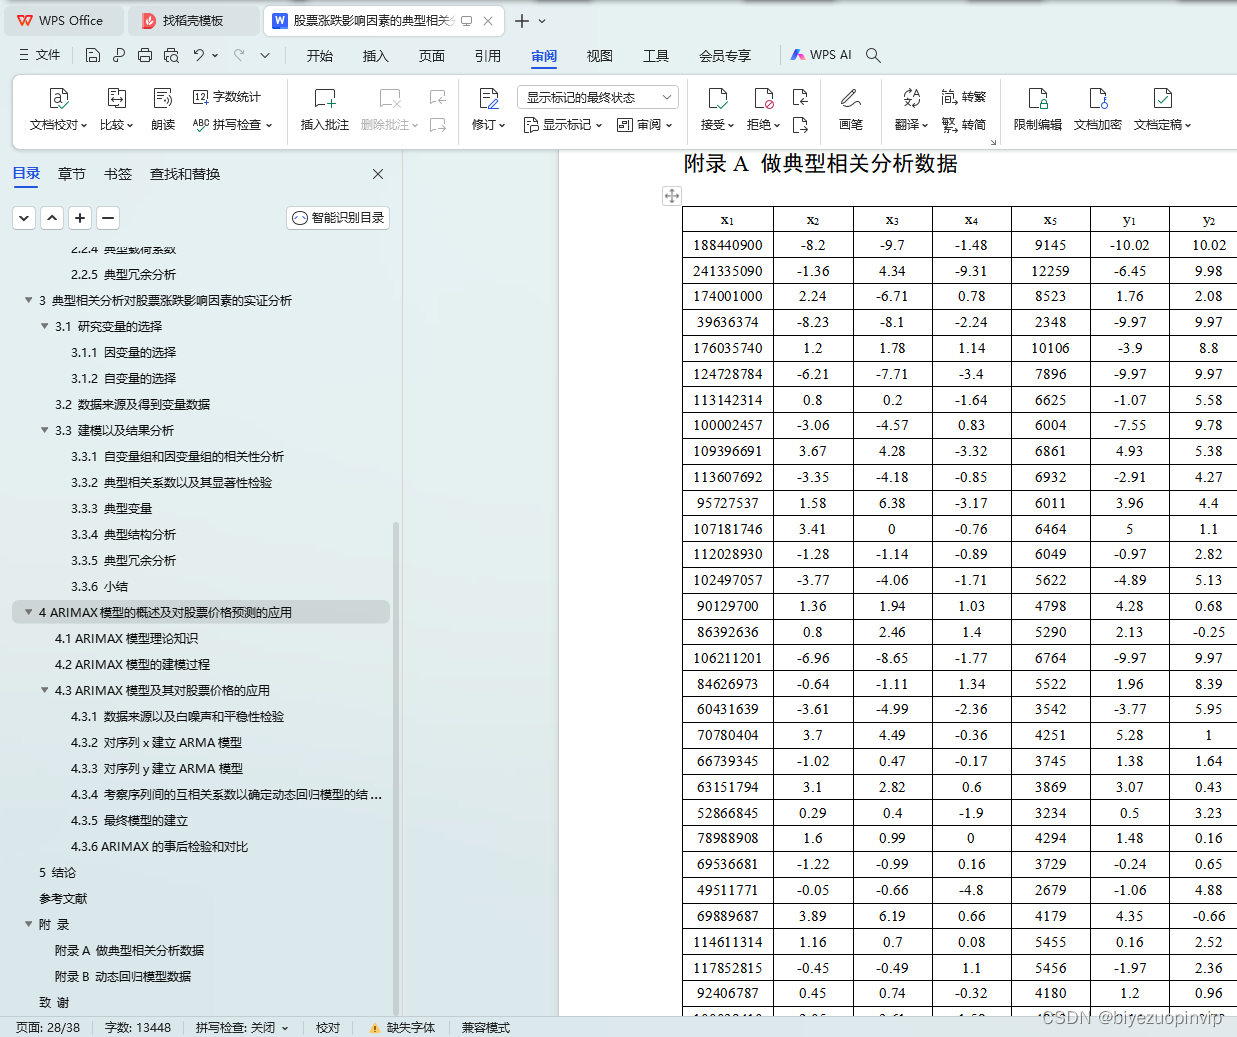
Task: Switch to the 找稻壳模板 window tab
Action: [x=194, y=20]
